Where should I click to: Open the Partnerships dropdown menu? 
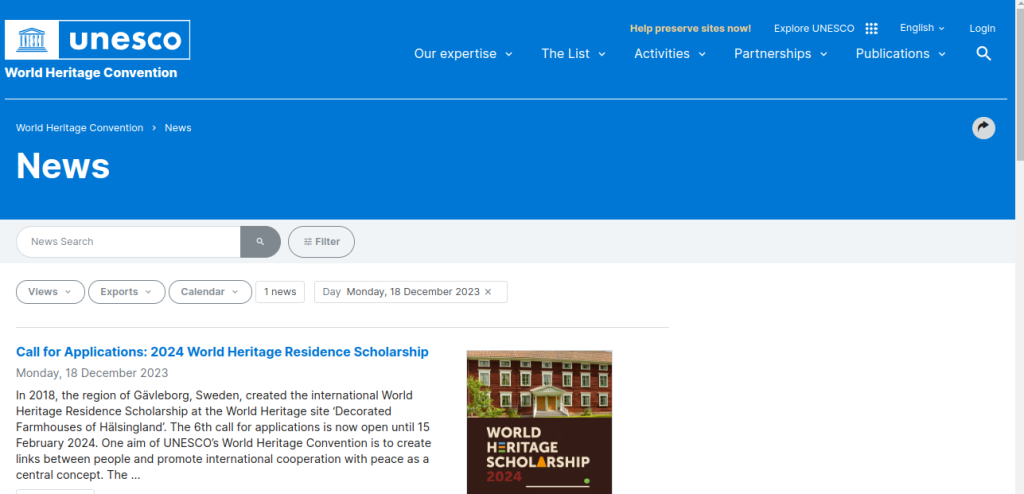click(780, 54)
